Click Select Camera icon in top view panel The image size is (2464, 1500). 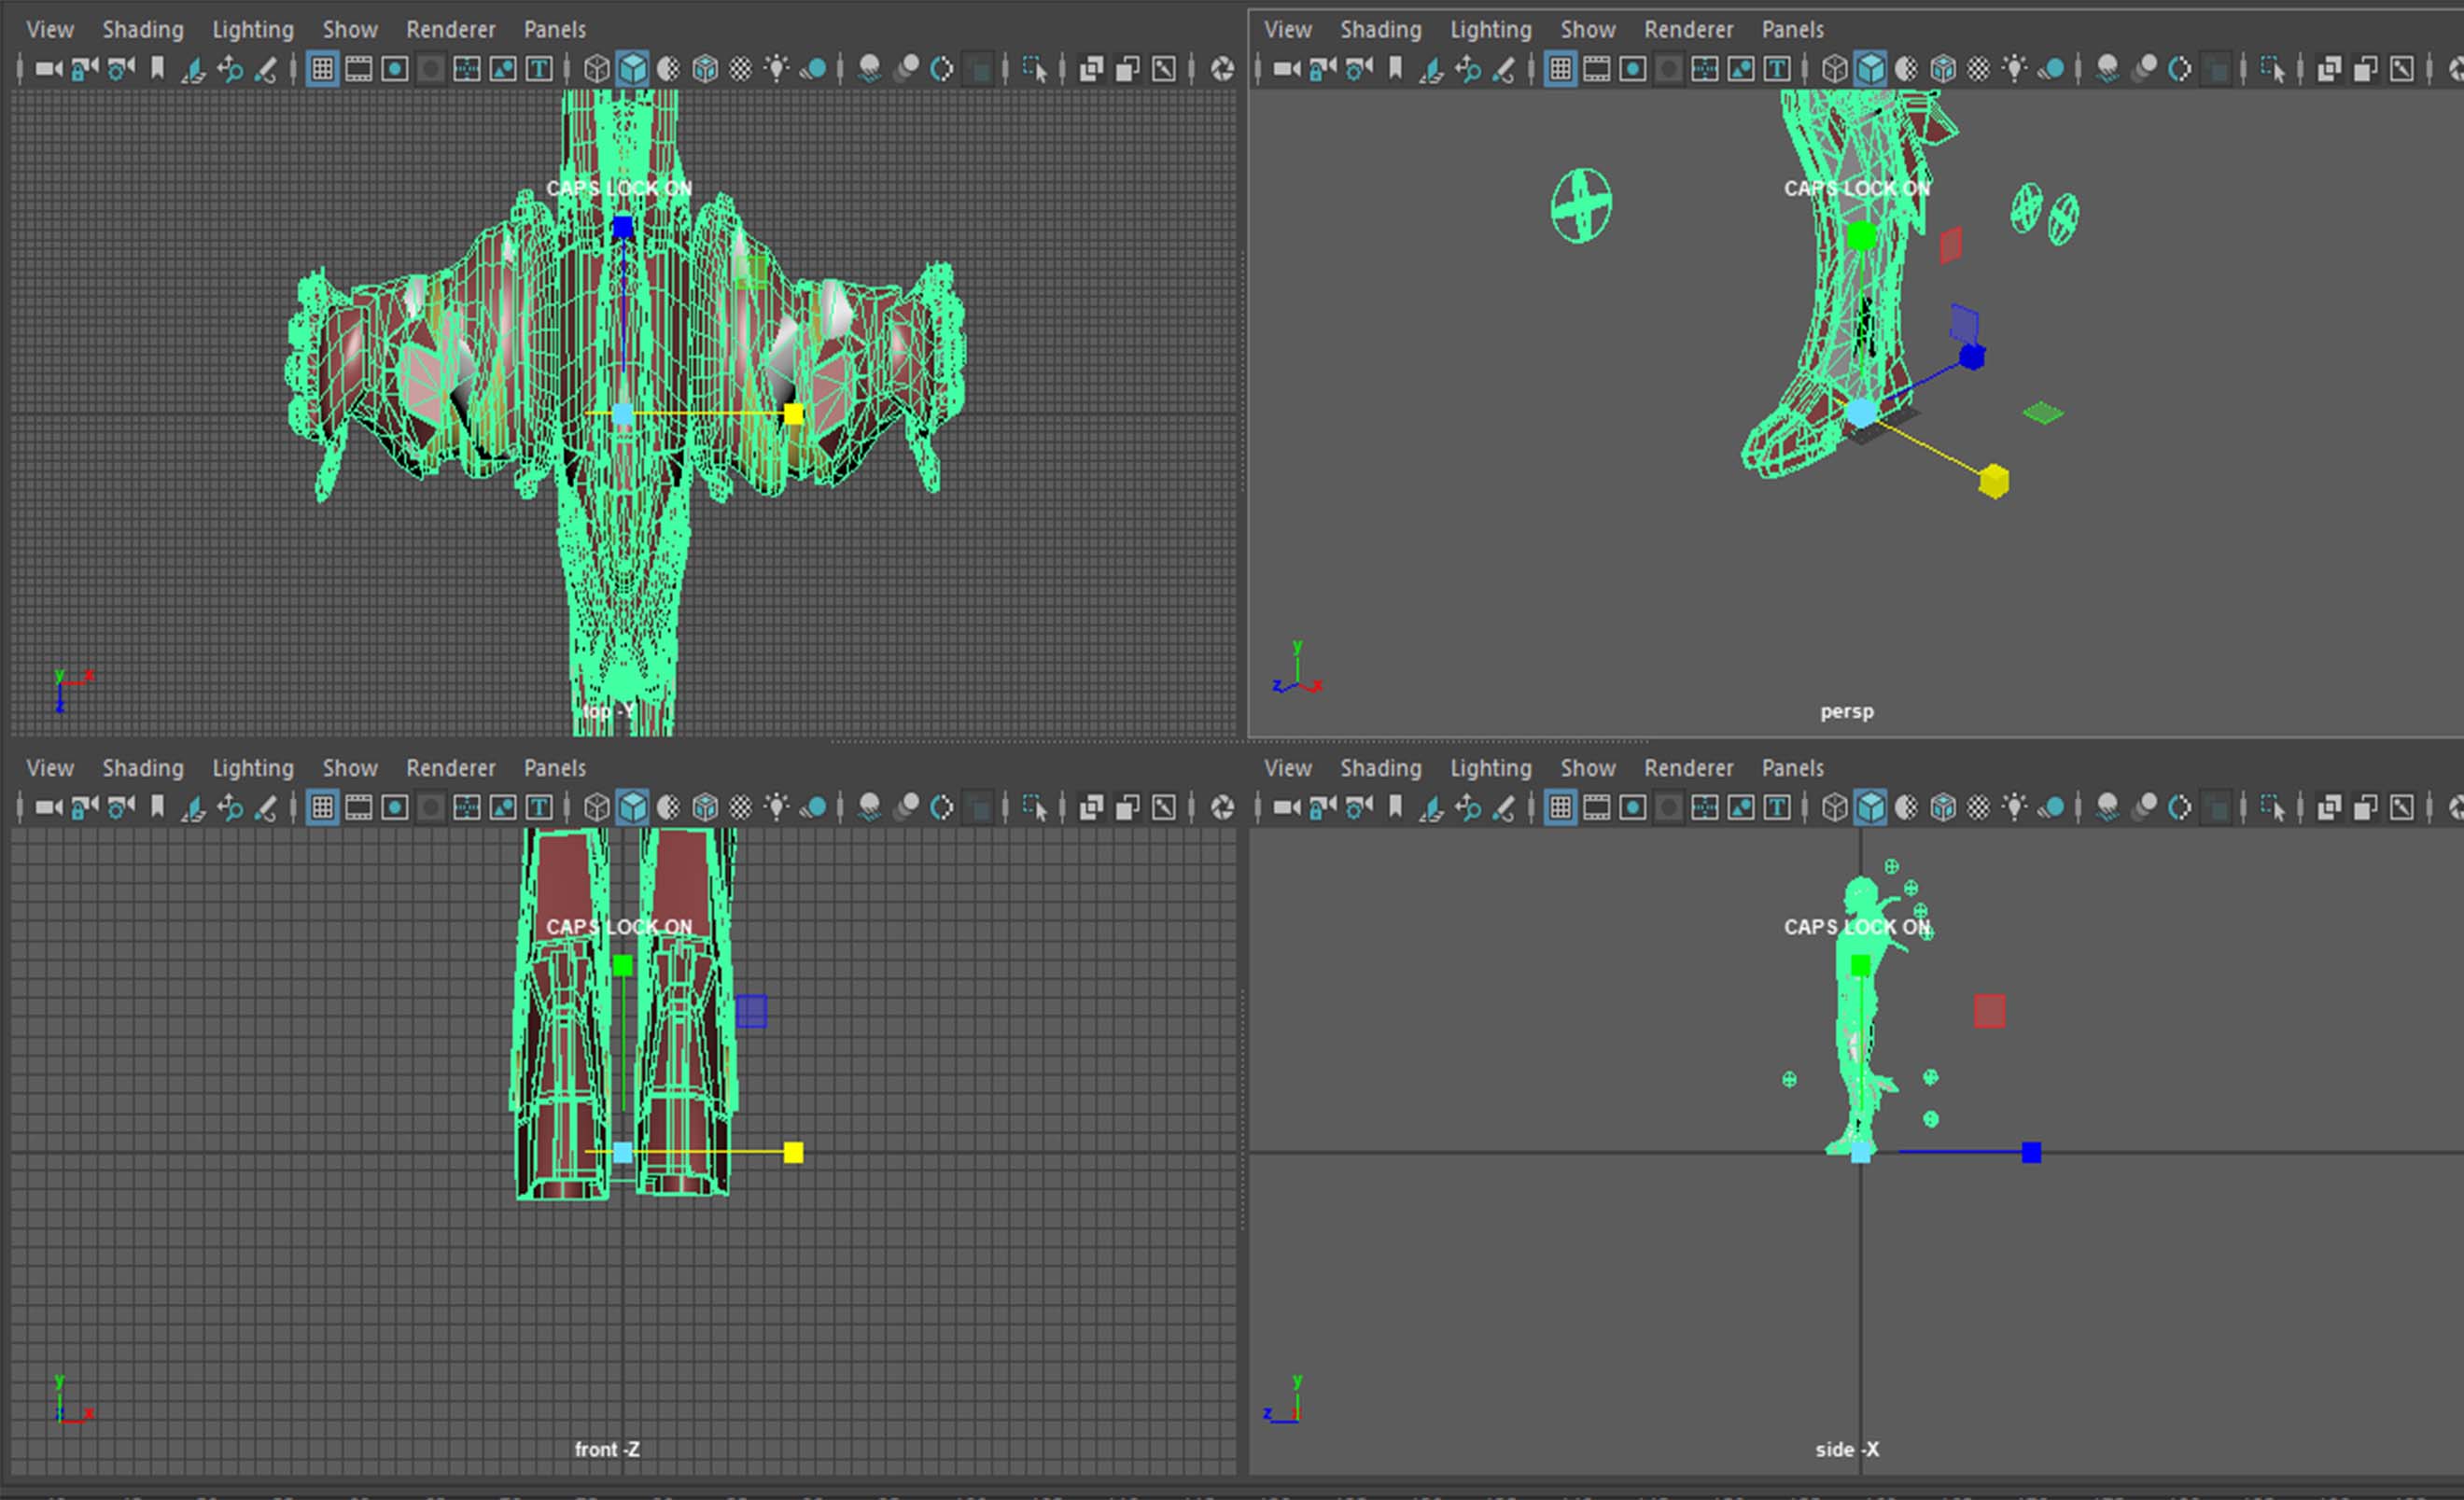coord(48,69)
